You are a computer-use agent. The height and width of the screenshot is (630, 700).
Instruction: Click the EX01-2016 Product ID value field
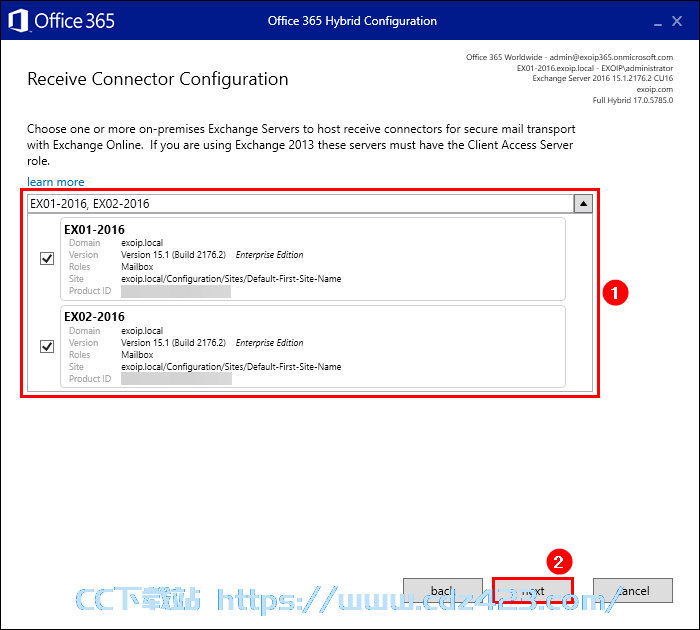coord(176,291)
